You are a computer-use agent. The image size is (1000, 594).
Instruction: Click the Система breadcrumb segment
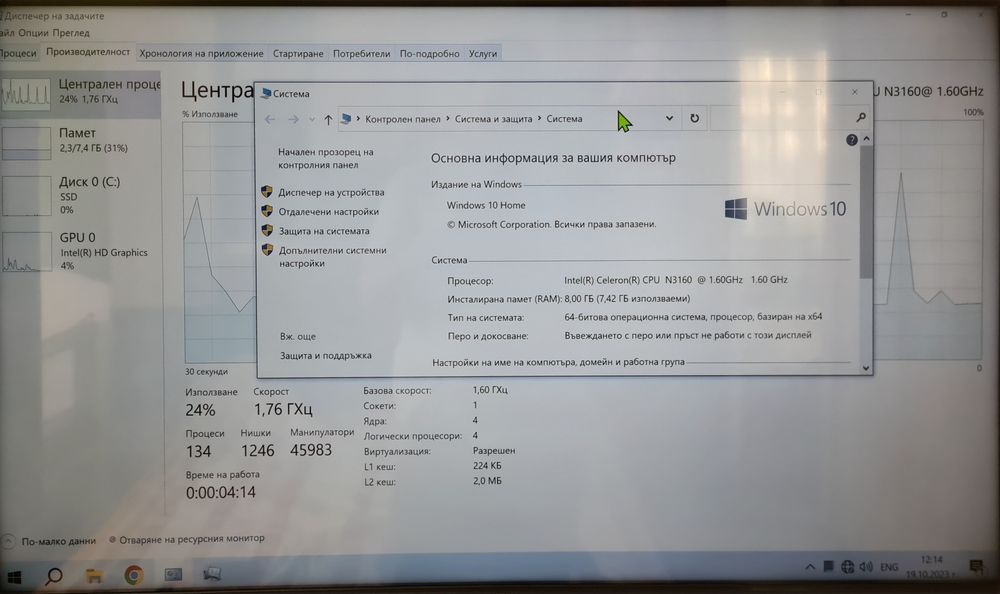point(564,119)
